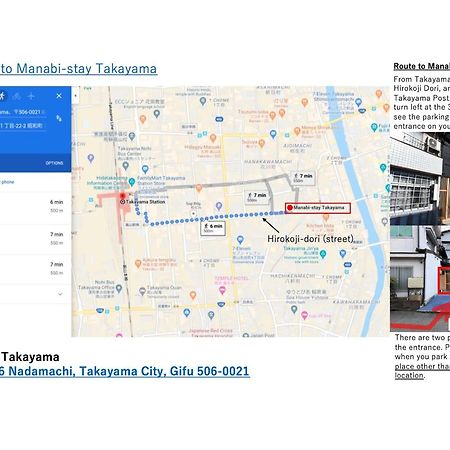Screen dimensions: 450x450
Task: Click the pink TEMPLE HOTEL pin
Action: click(222, 291)
